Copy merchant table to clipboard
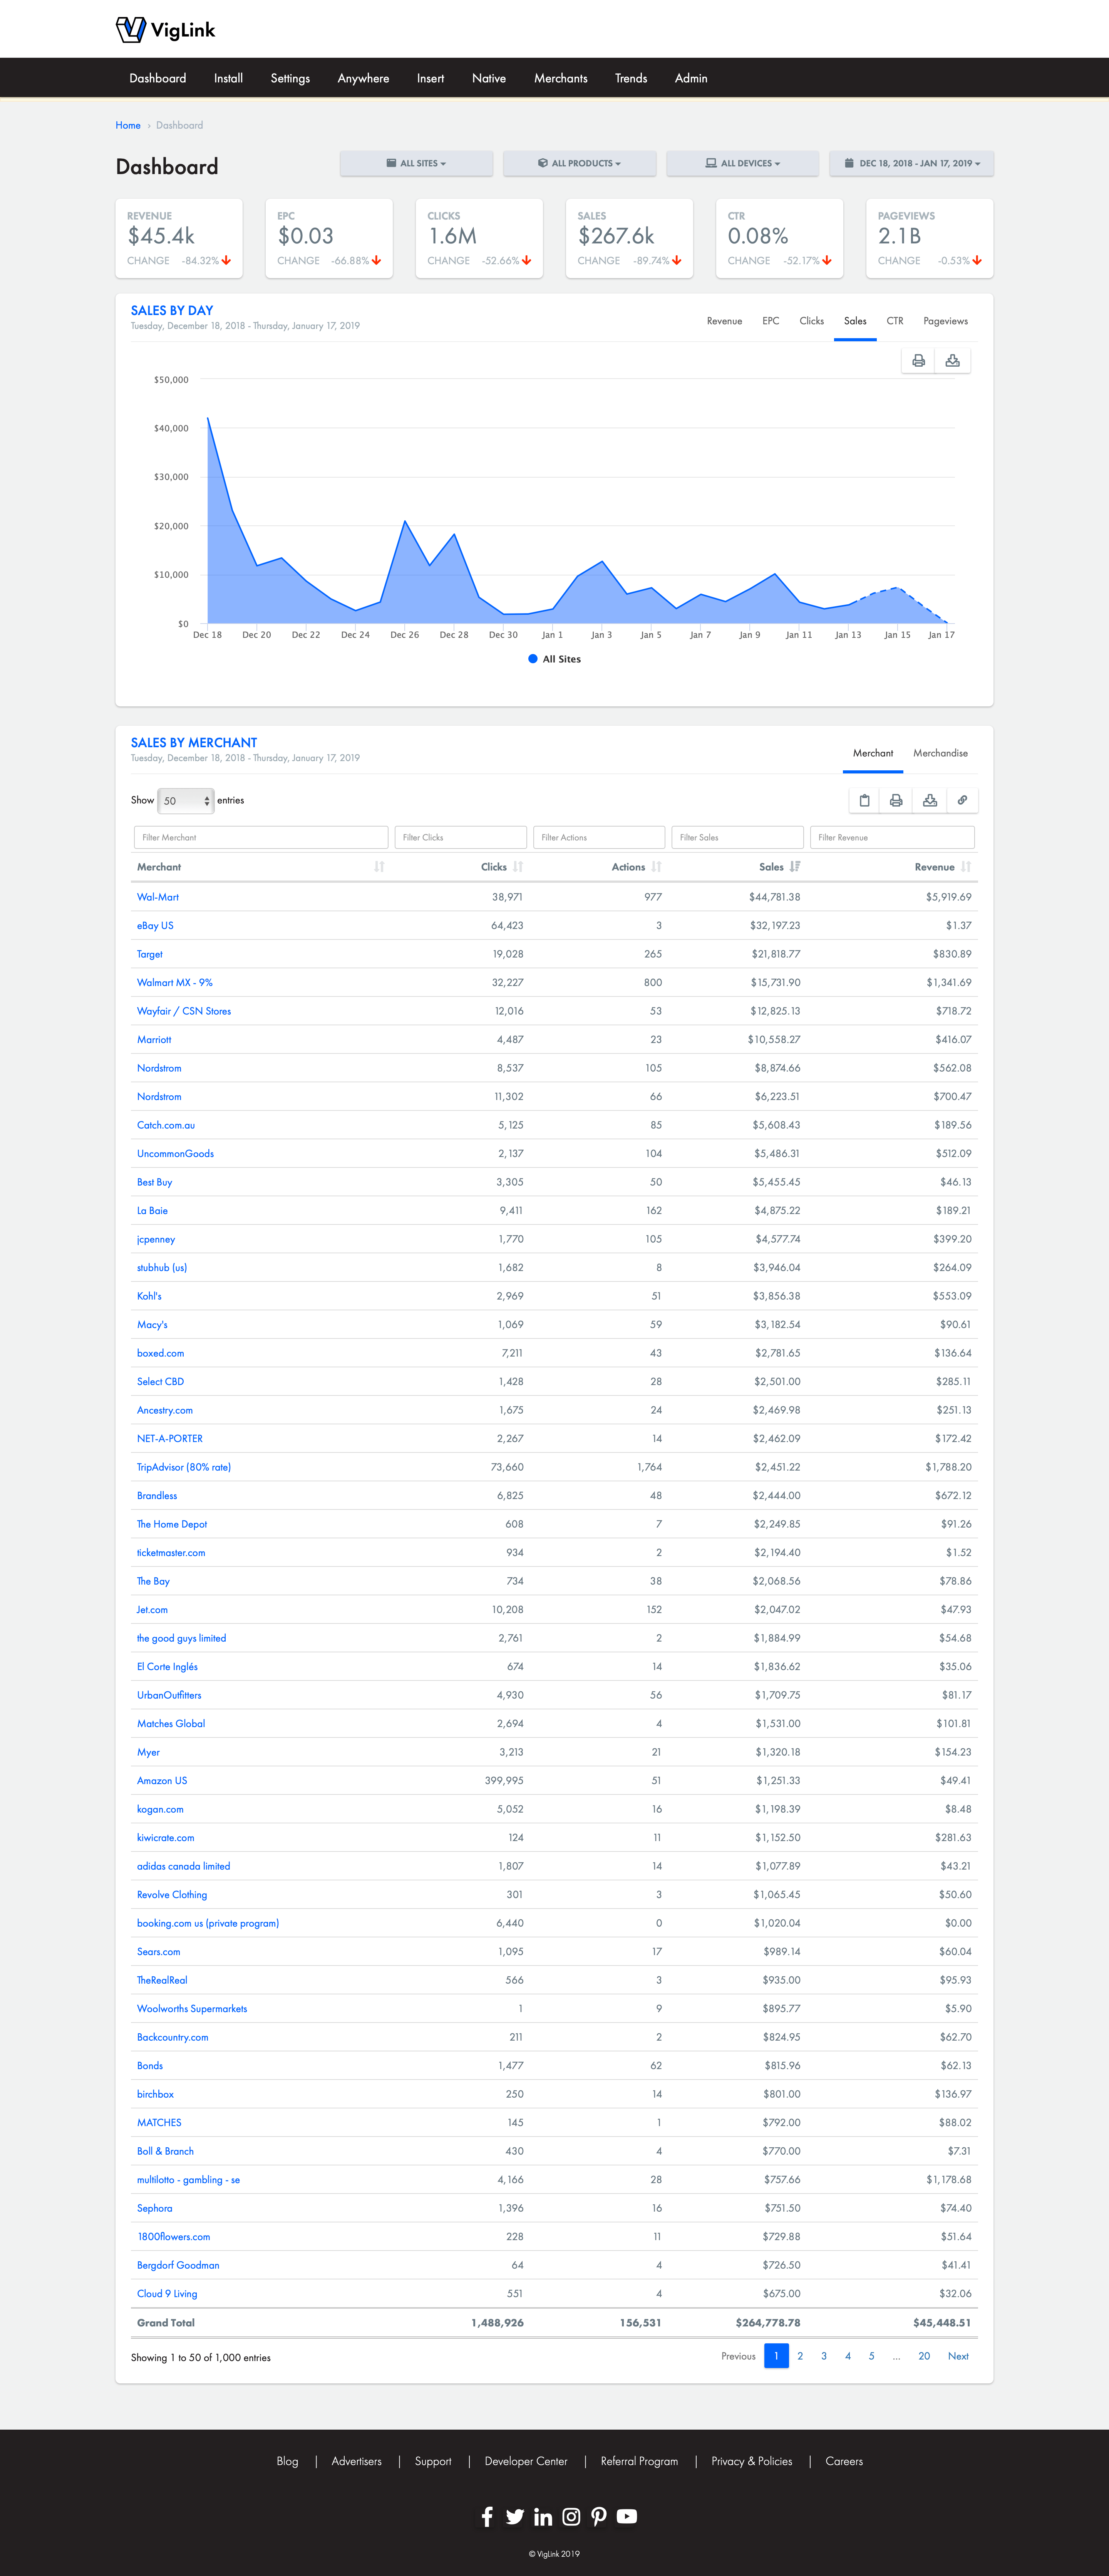The height and width of the screenshot is (2576, 1109). (x=864, y=800)
